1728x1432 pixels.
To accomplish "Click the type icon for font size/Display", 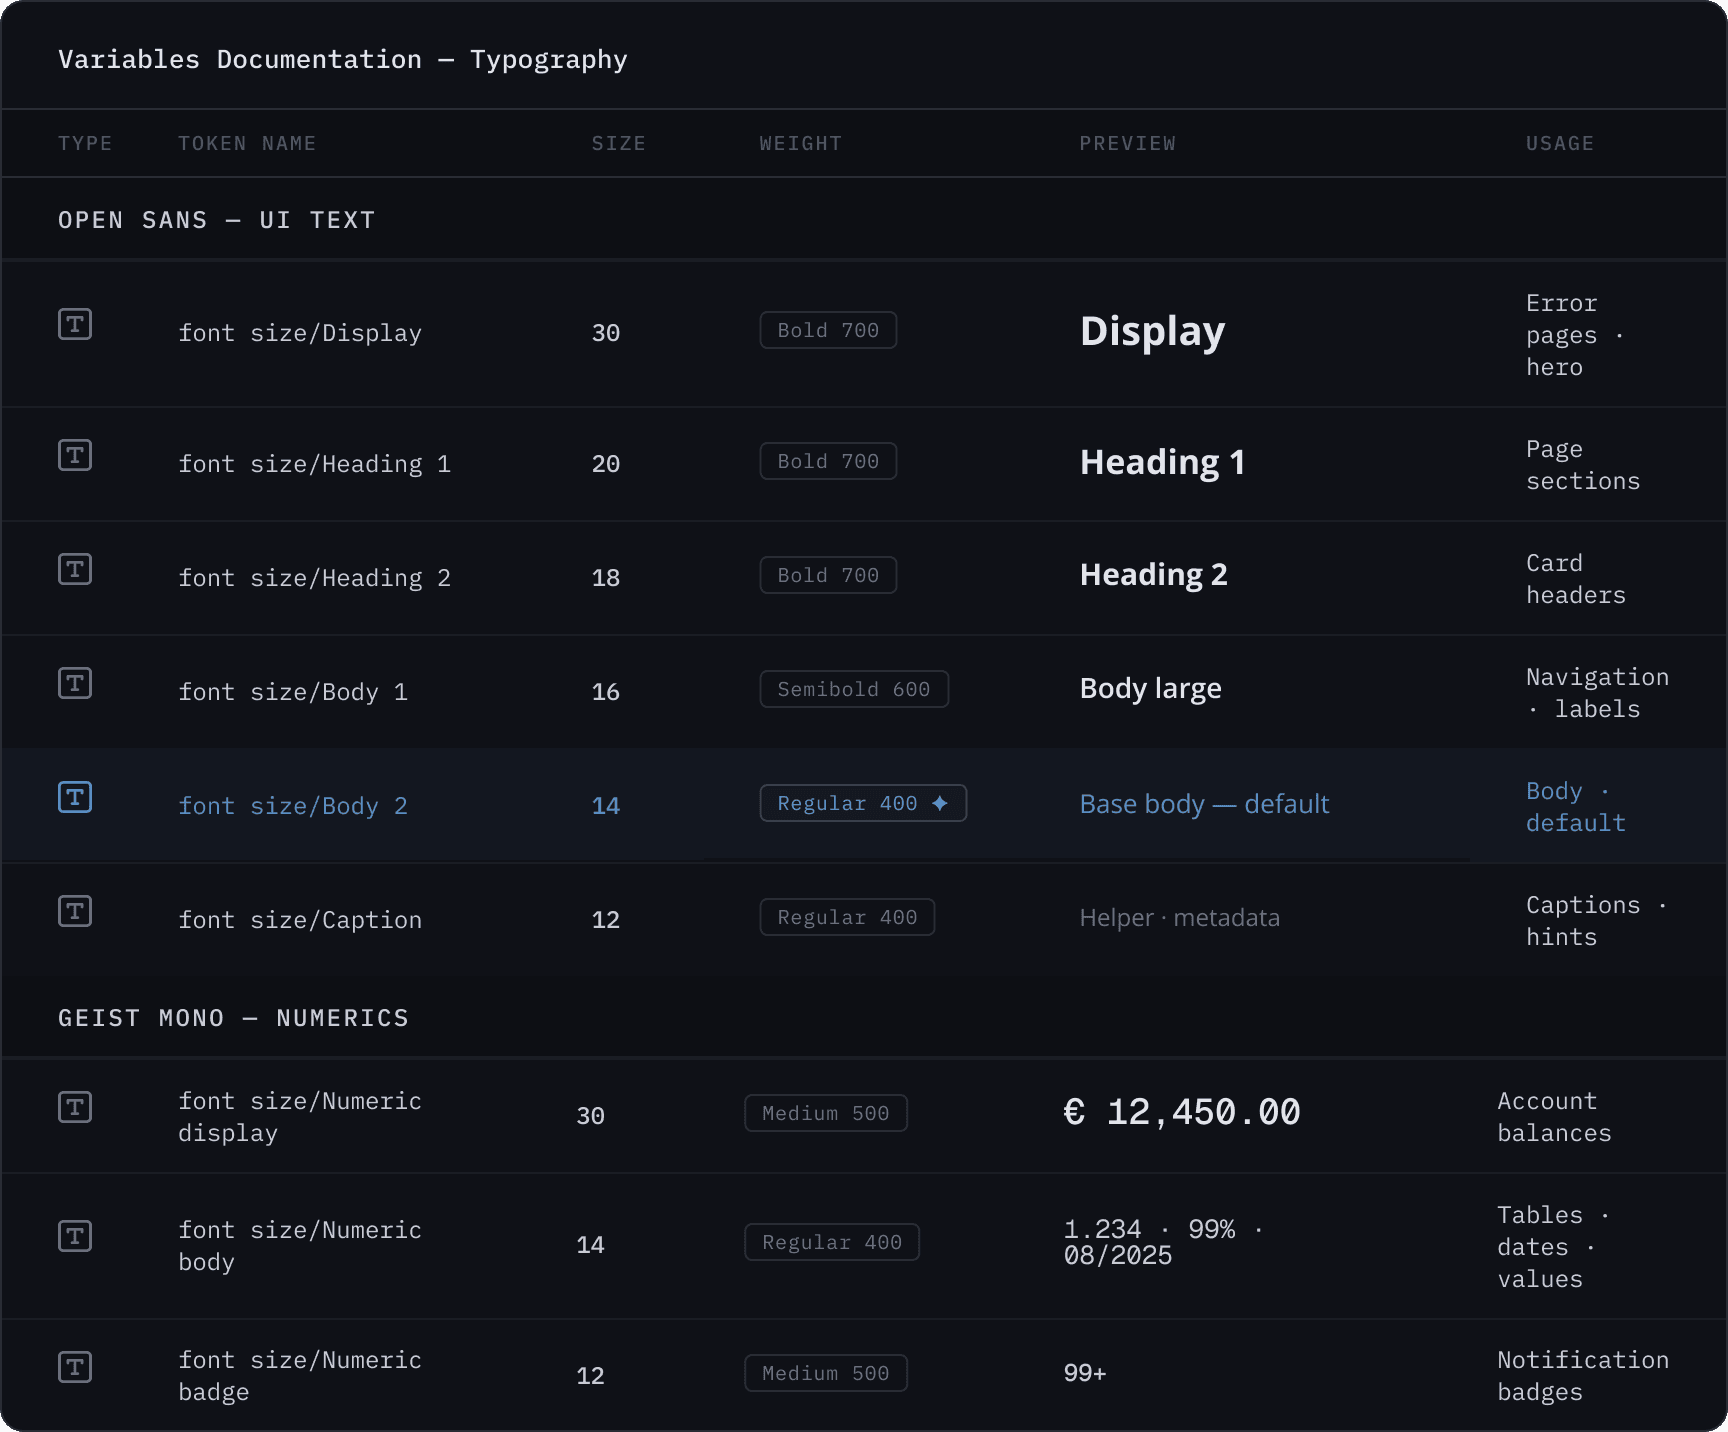I will tap(75, 324).
